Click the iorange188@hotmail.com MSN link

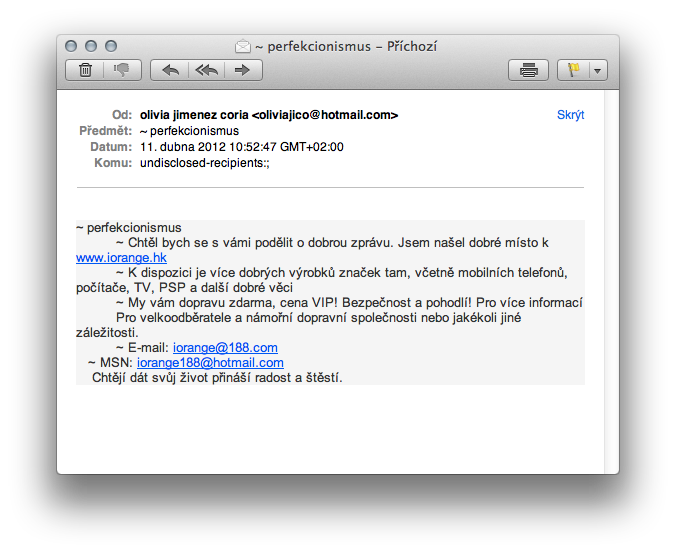point(210,362)
